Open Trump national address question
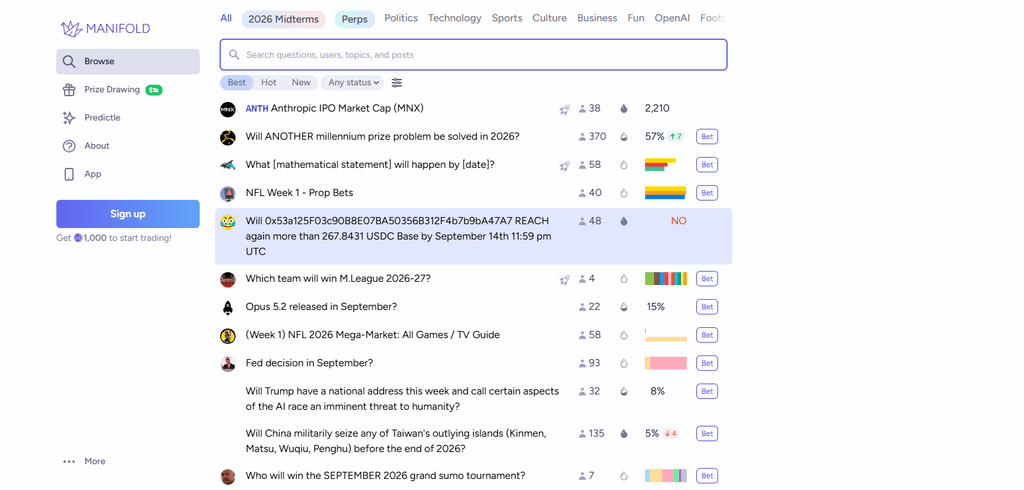The width and height of the screenshot is (1024, 490). point(402,399)
